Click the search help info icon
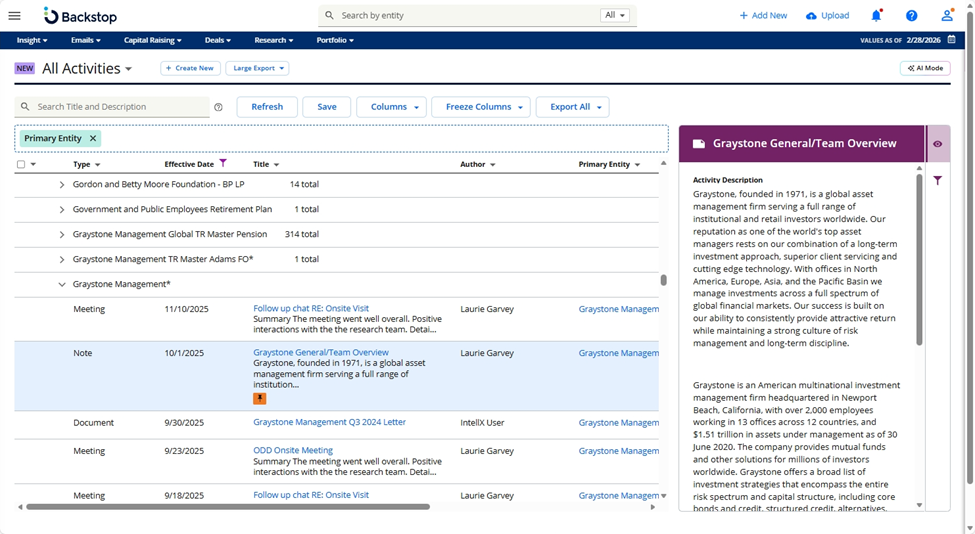Image resolution: width=975 pixels, height=534 pixels. 218,107
